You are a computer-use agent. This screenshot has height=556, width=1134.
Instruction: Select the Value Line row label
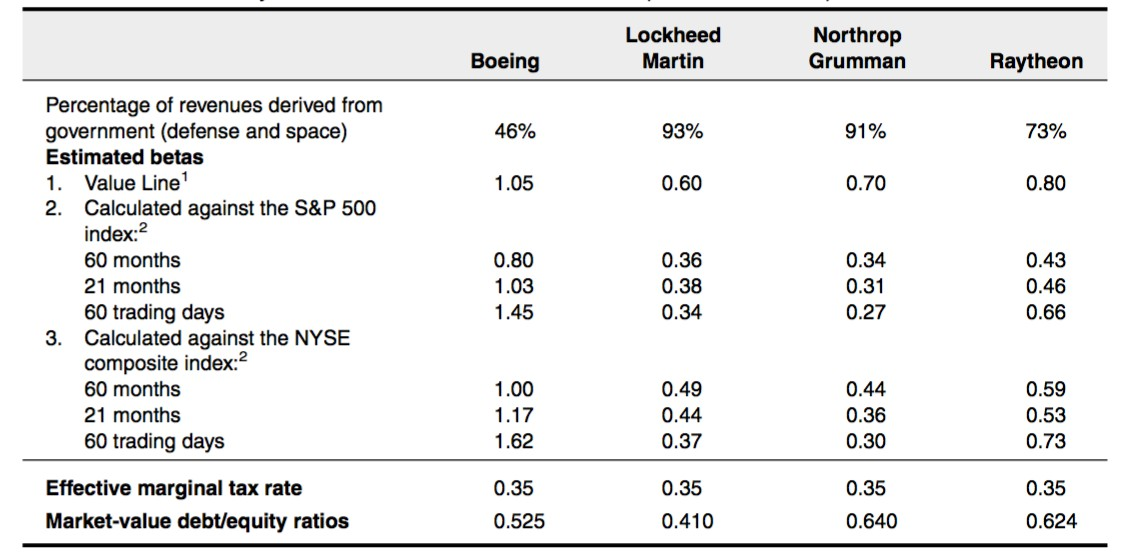click(x=134, y=183)
